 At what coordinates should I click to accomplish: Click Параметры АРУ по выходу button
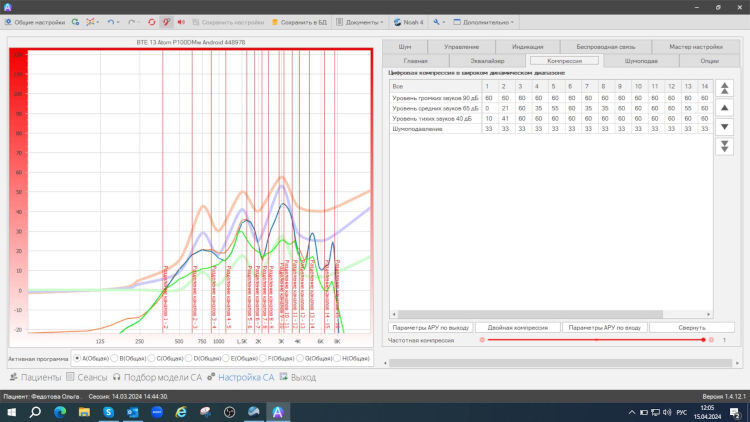430,328
